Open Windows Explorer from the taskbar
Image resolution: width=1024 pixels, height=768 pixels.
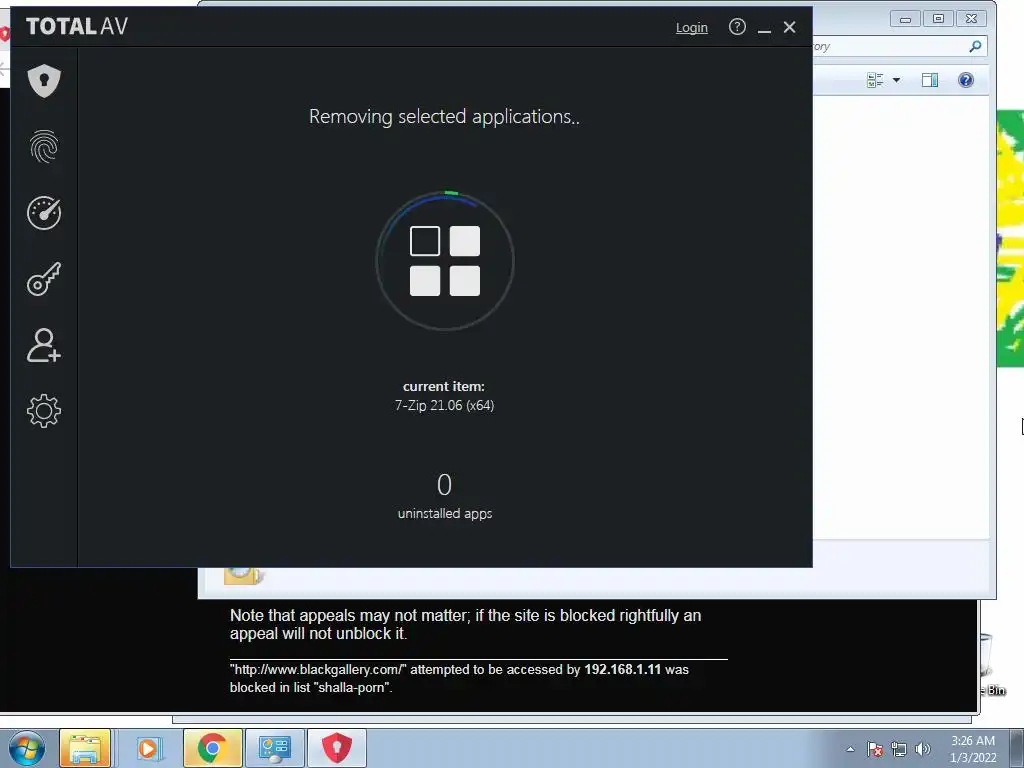point(85,748)
